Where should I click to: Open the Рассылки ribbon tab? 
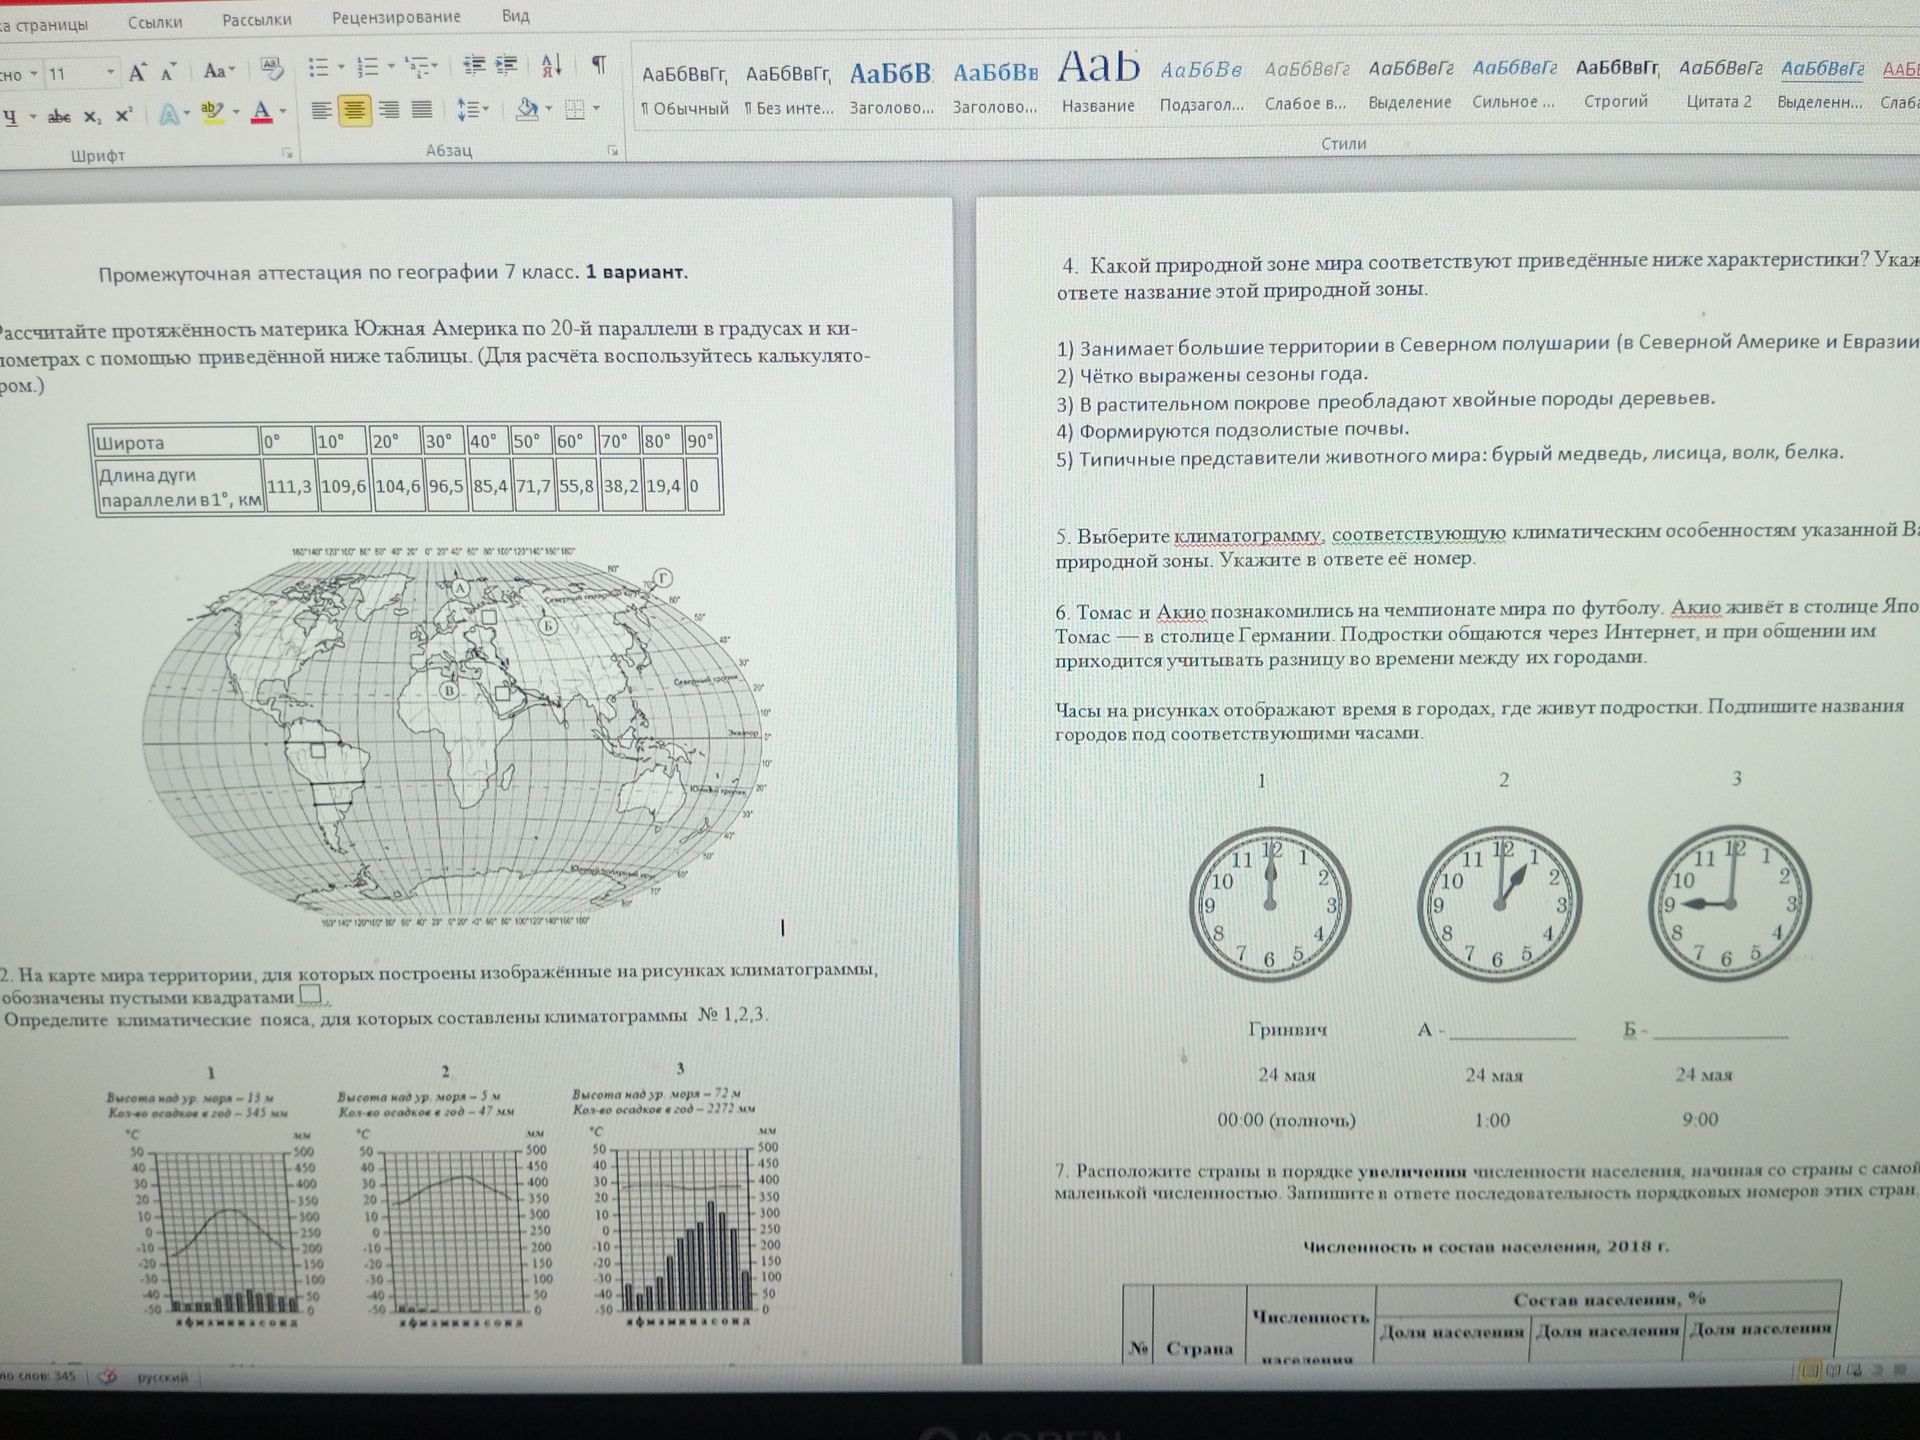coord(257,20)
